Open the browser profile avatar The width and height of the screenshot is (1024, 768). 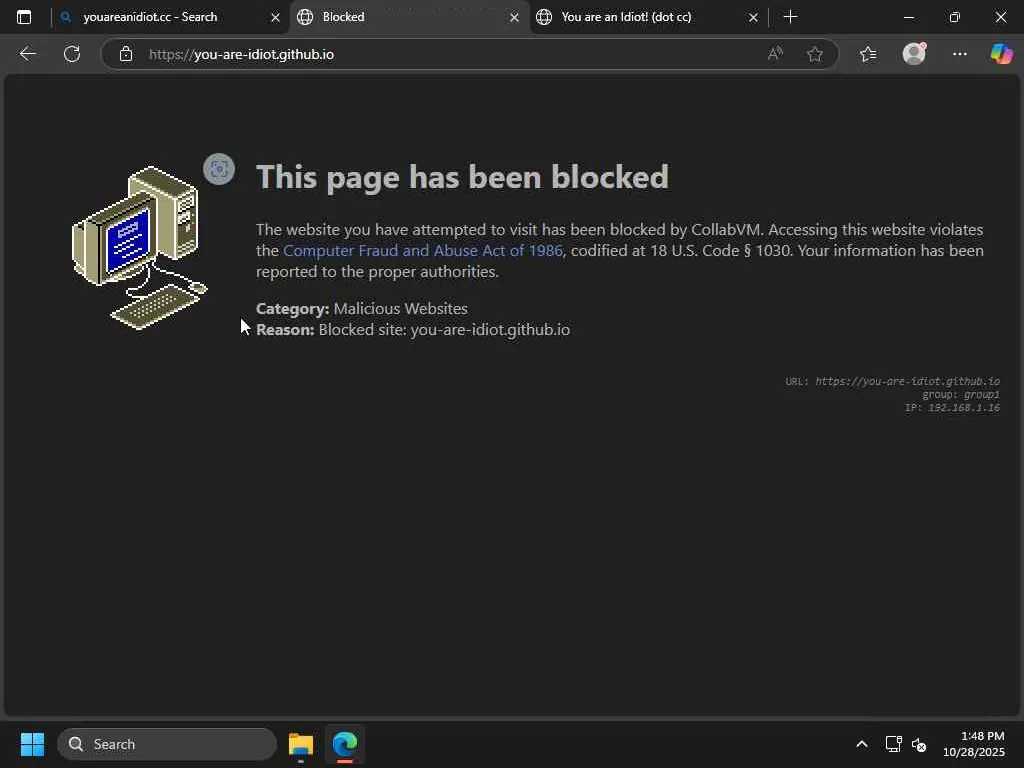pyautogui.click(x=914, y=54)
